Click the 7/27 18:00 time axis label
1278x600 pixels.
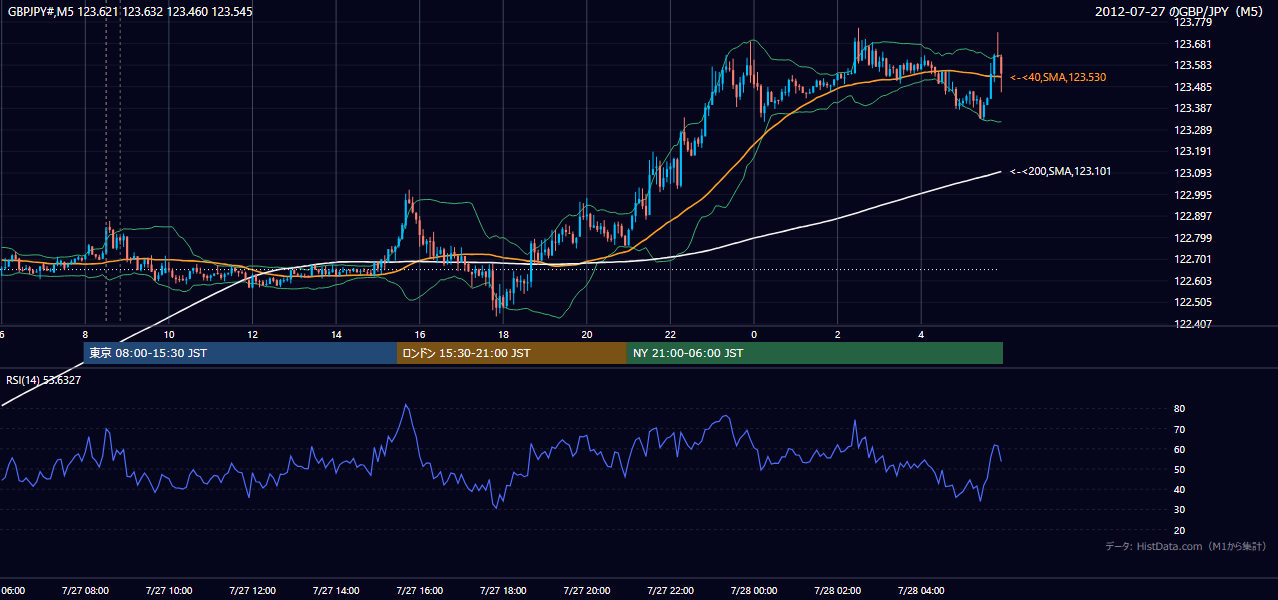click(x=502, y=590)
